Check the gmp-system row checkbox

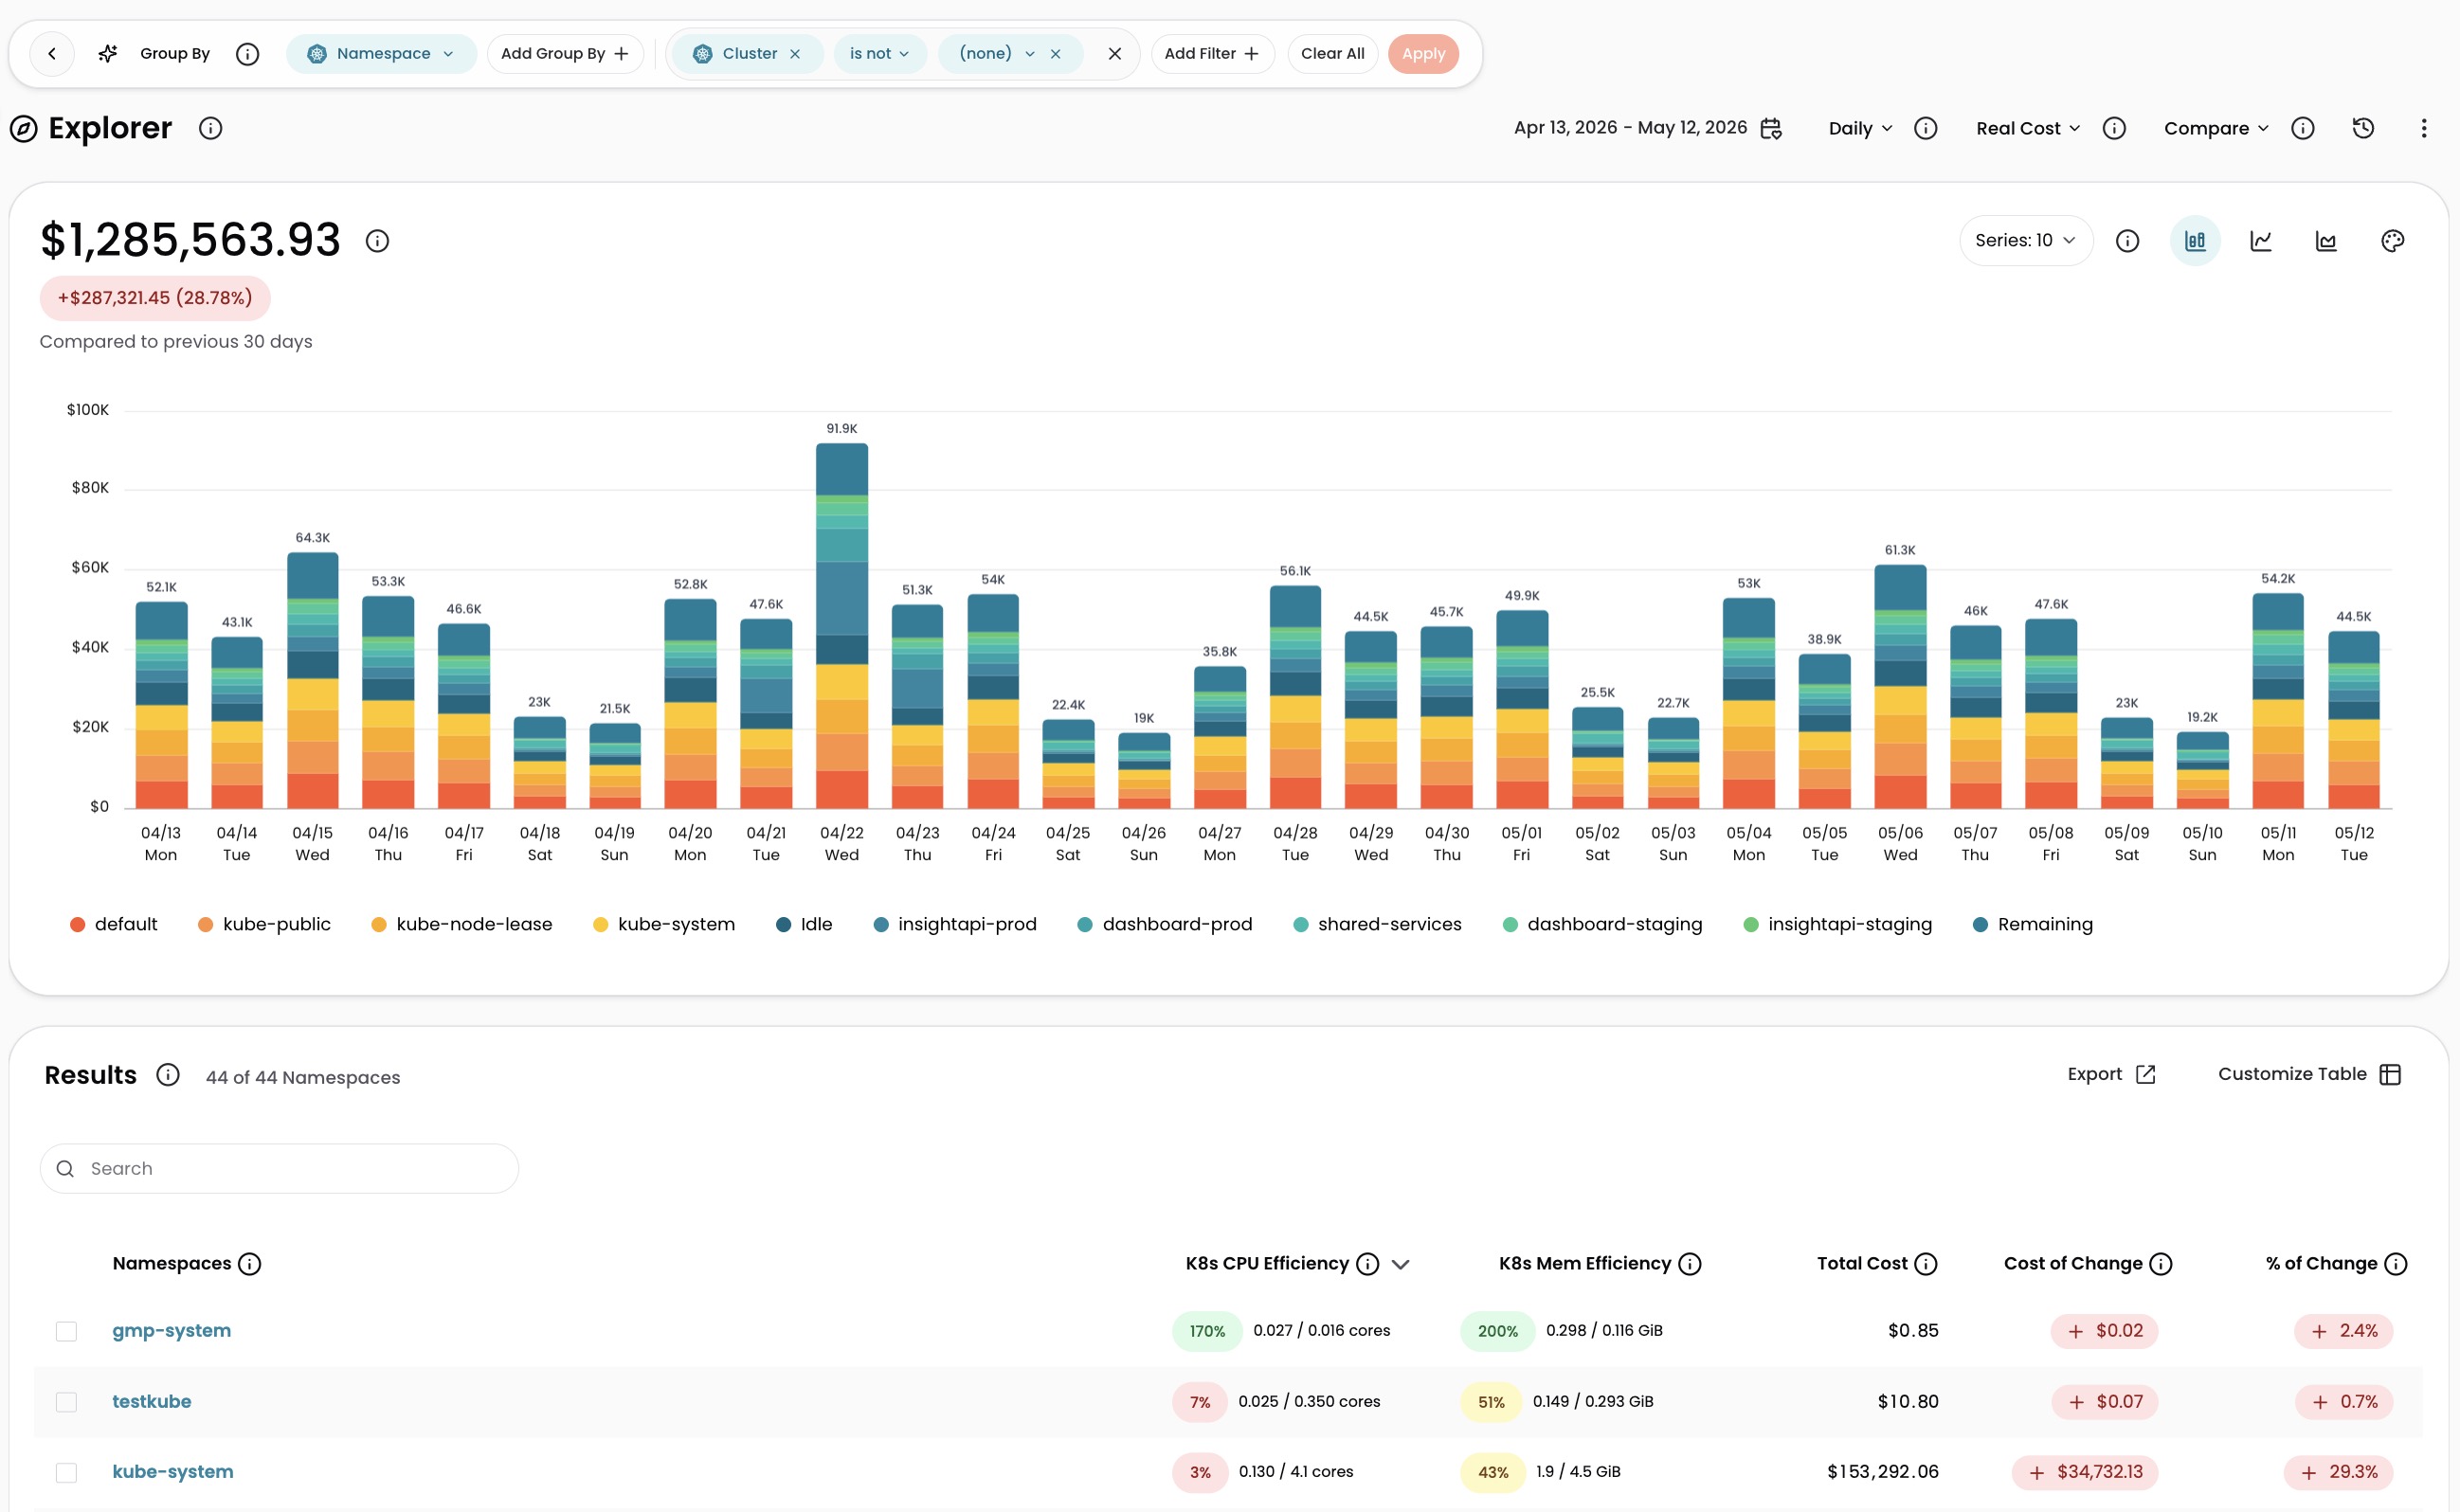click(66, 1331)
